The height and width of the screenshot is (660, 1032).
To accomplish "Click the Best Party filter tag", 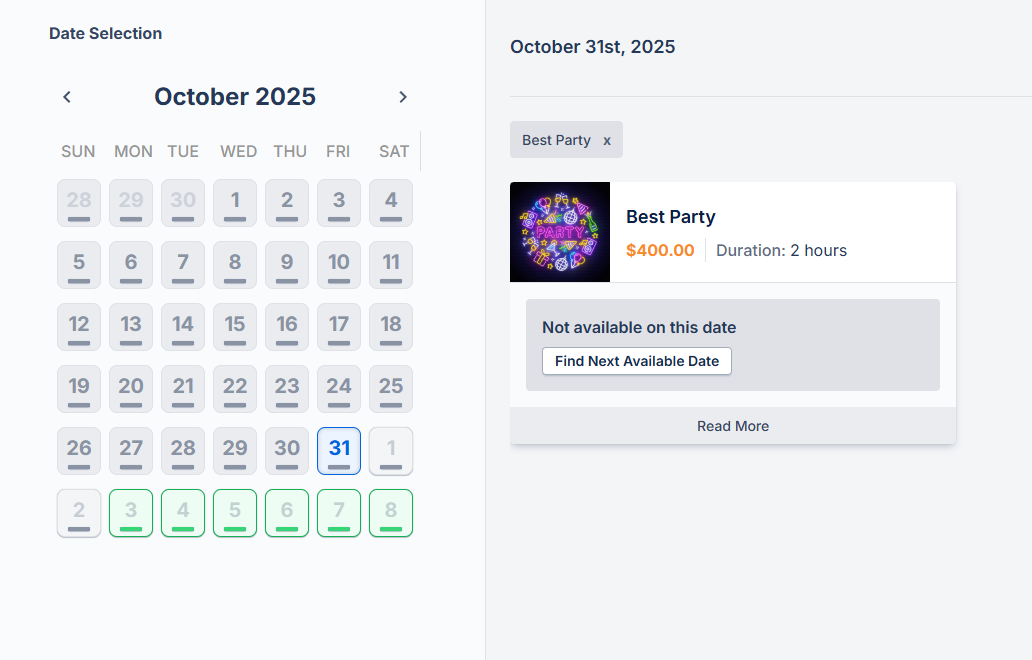I will pyautogui.click(x=556, y=141).
